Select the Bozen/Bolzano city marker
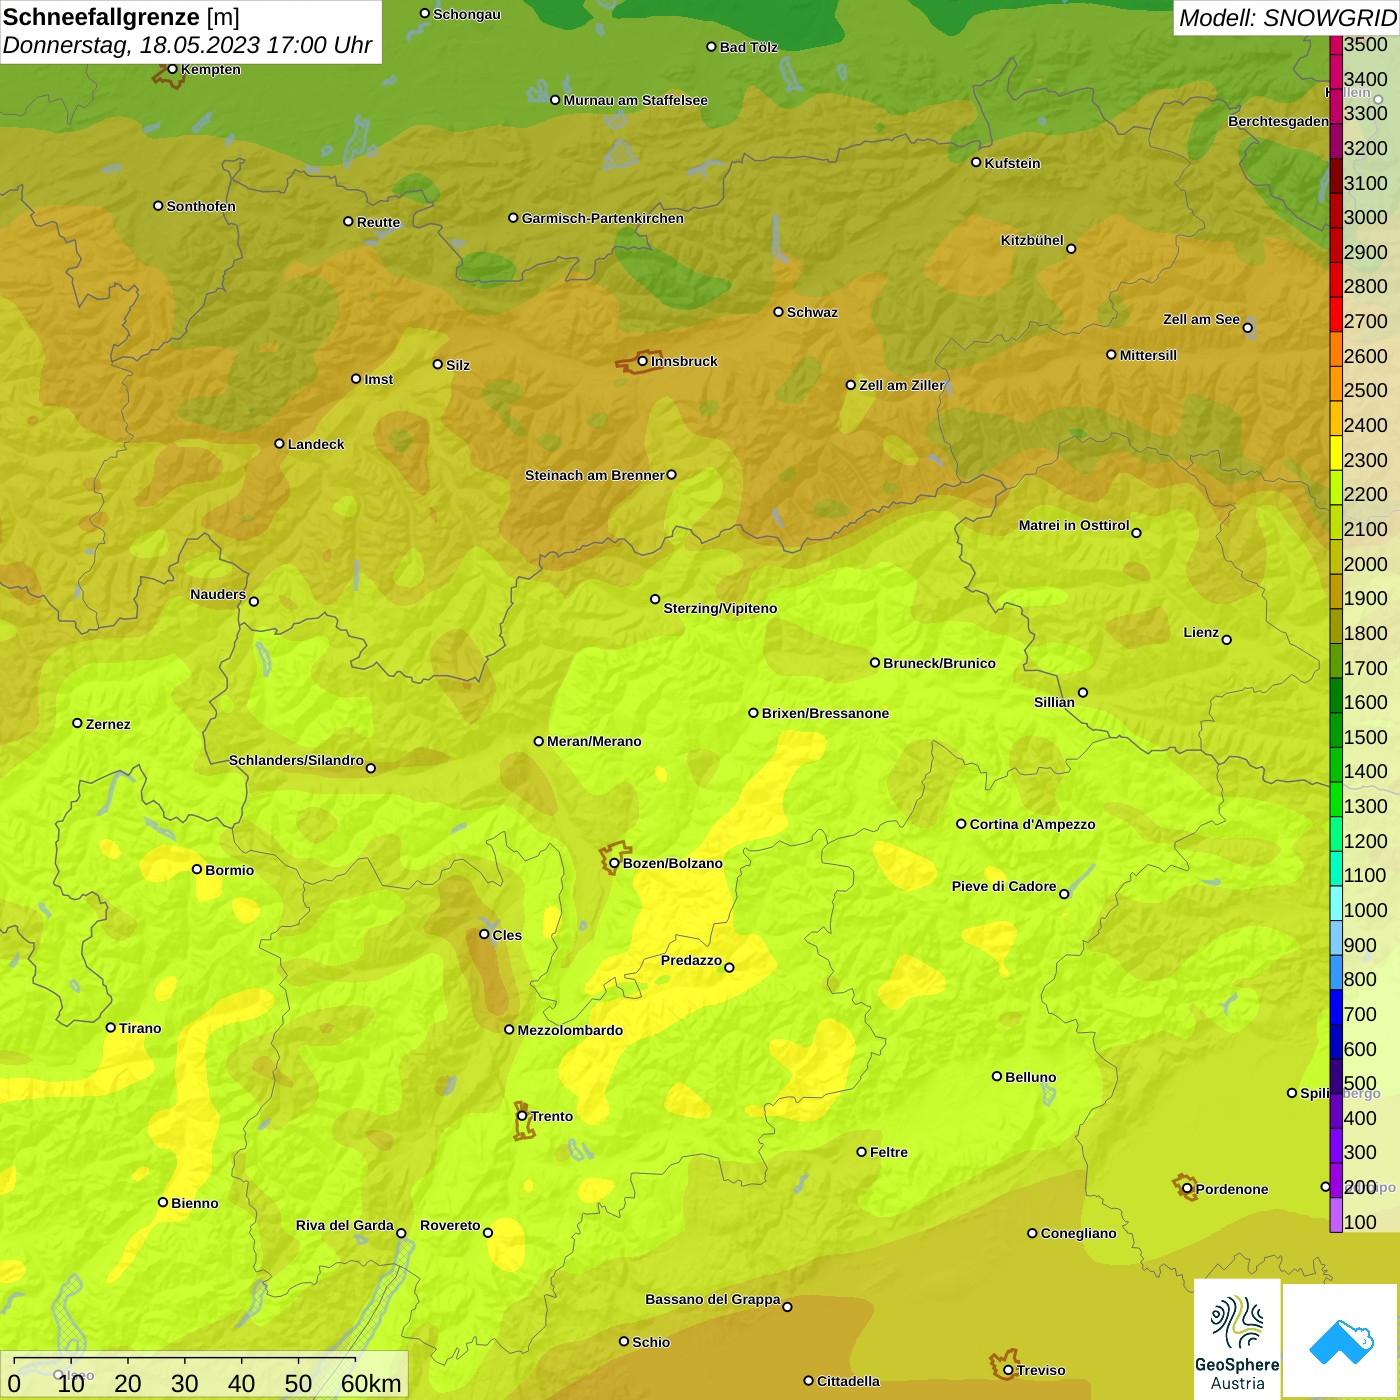The height and width of the screenshot is (1400, 1400). click(614, 863)
